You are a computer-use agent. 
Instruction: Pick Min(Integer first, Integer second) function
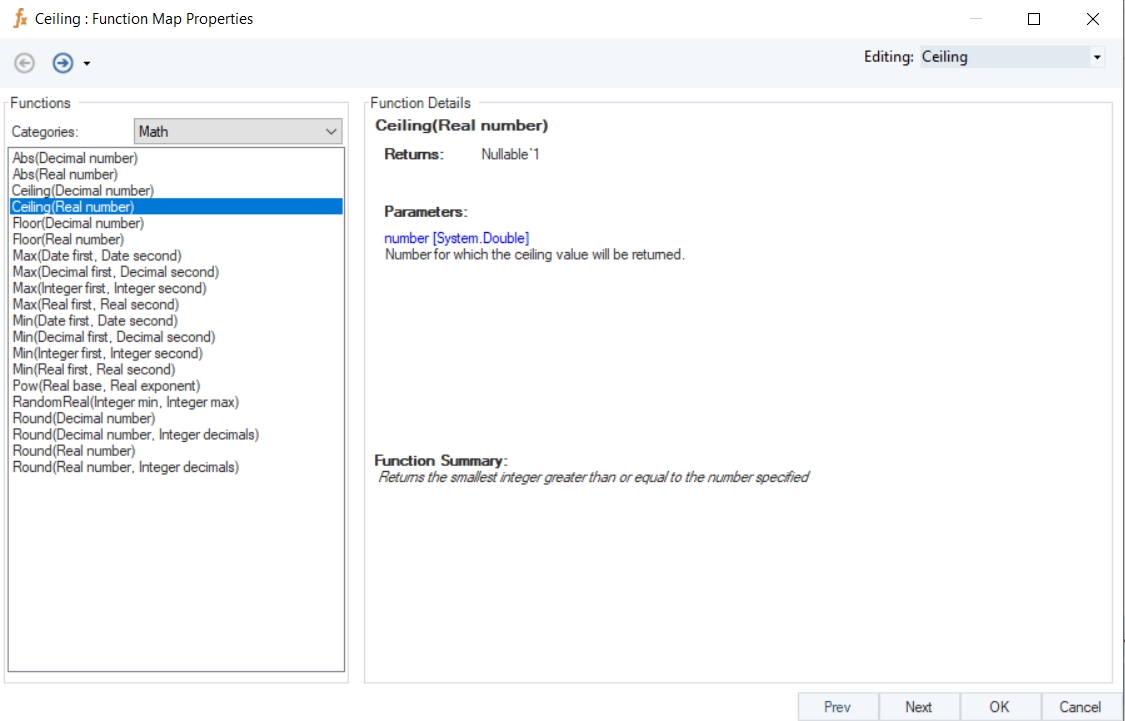[107, 353]
